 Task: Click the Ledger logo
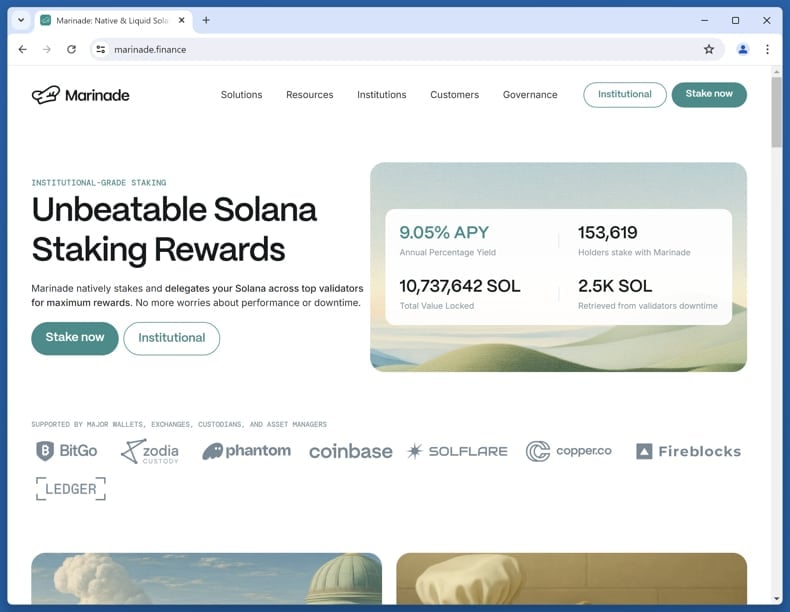71,489
